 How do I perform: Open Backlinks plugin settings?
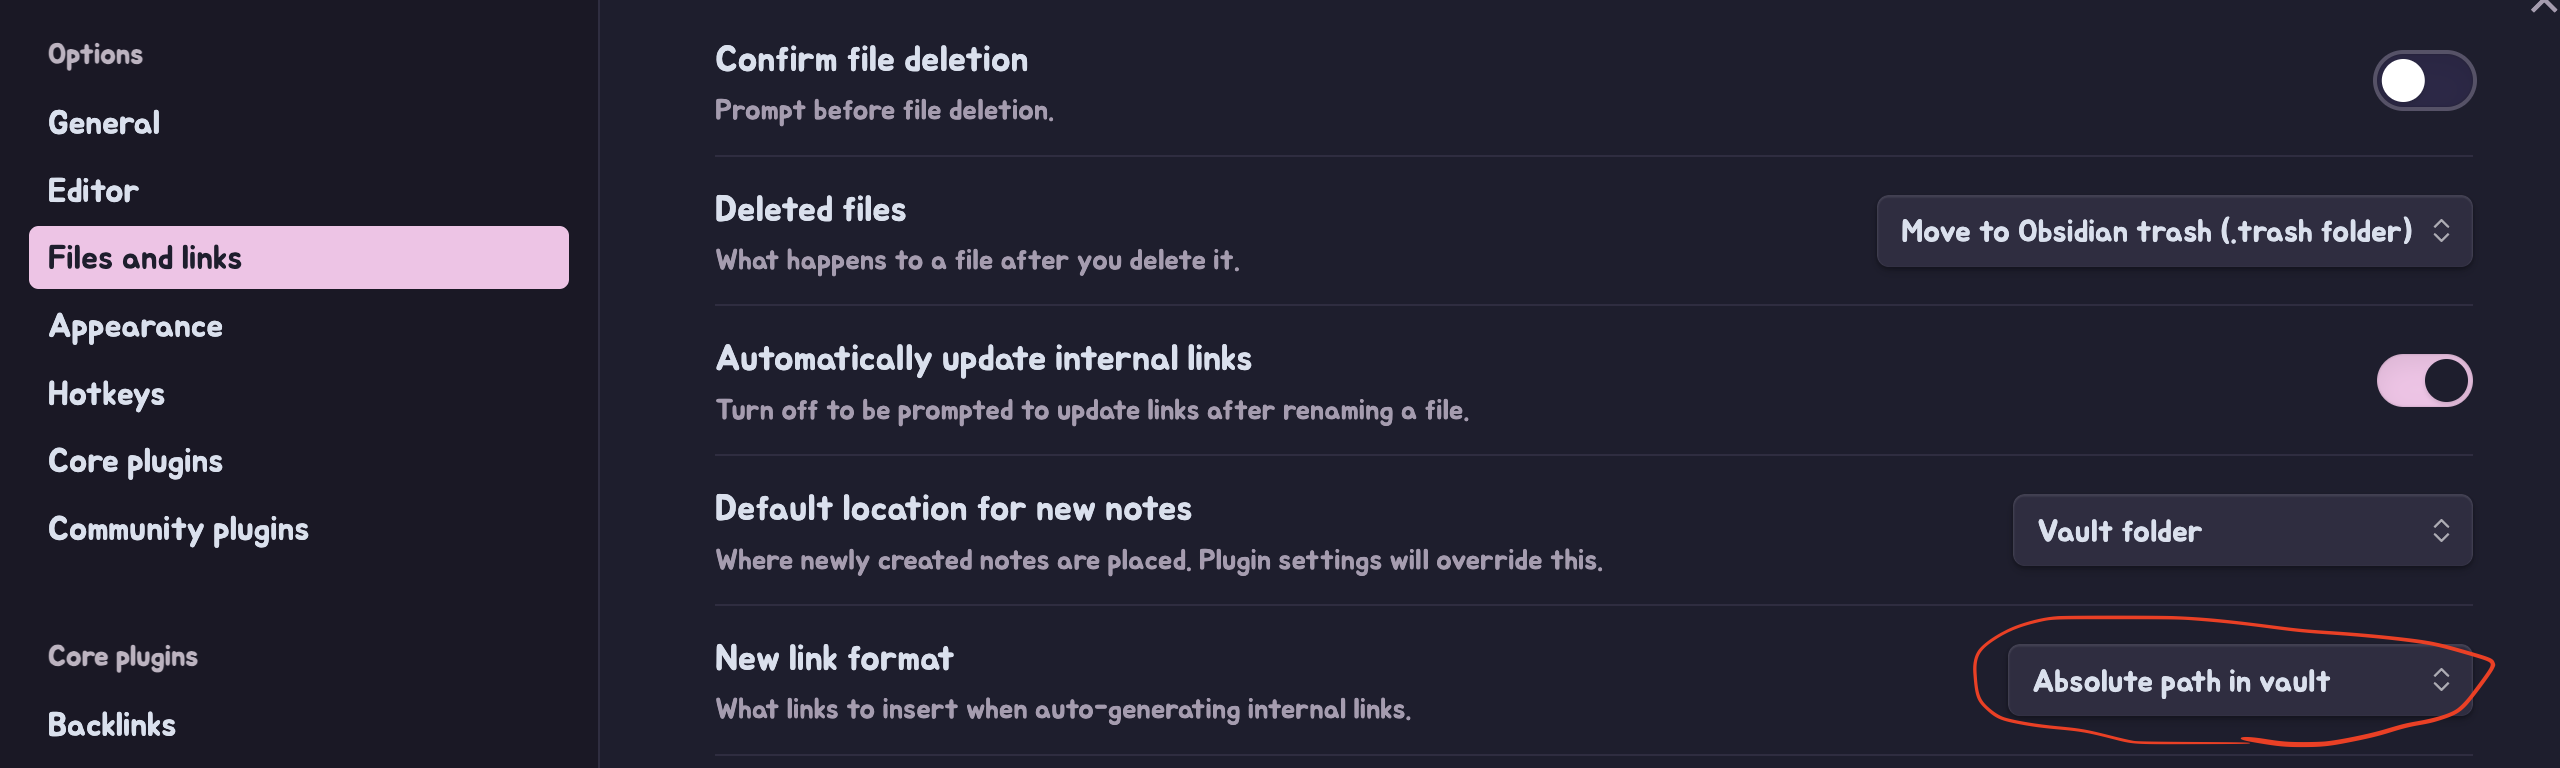[112, 724]
